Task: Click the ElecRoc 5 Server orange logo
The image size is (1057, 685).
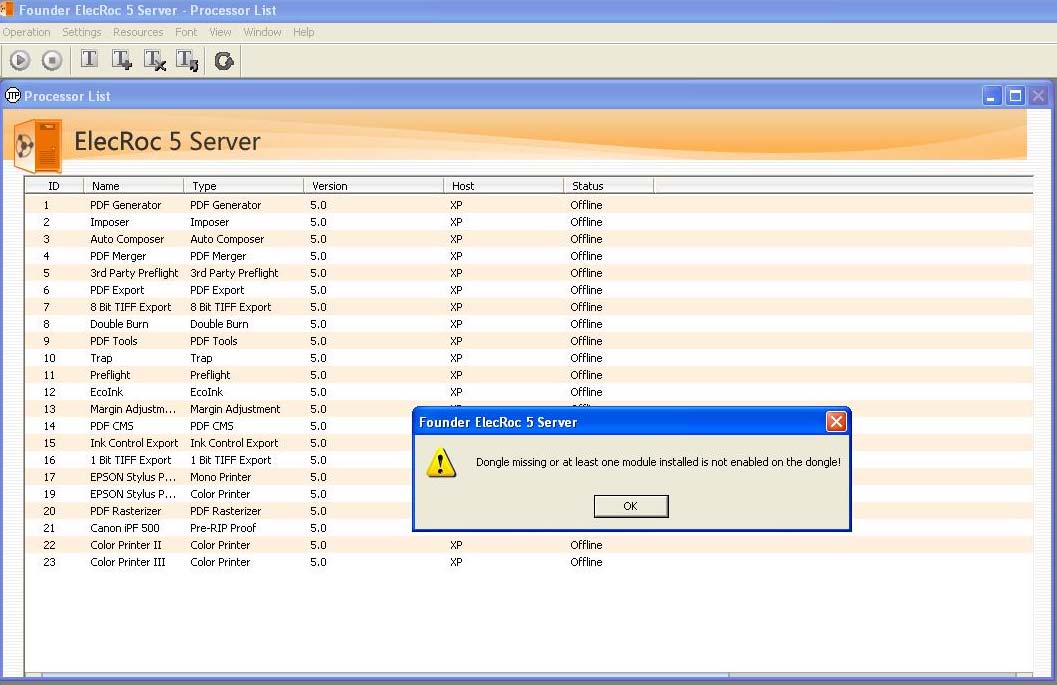Action: (x=38, y=144)
